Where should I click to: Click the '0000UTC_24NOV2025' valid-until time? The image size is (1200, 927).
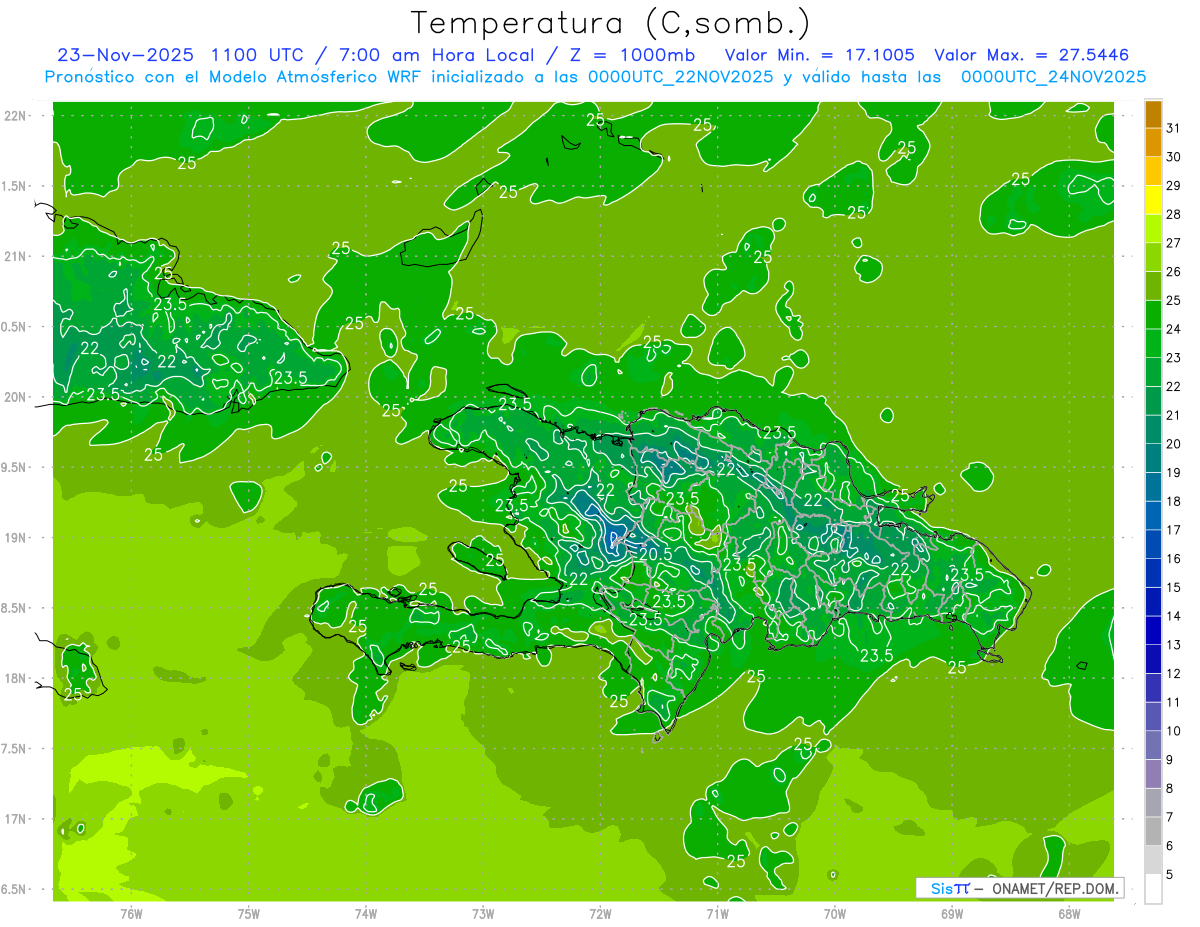coord(1053,76)
